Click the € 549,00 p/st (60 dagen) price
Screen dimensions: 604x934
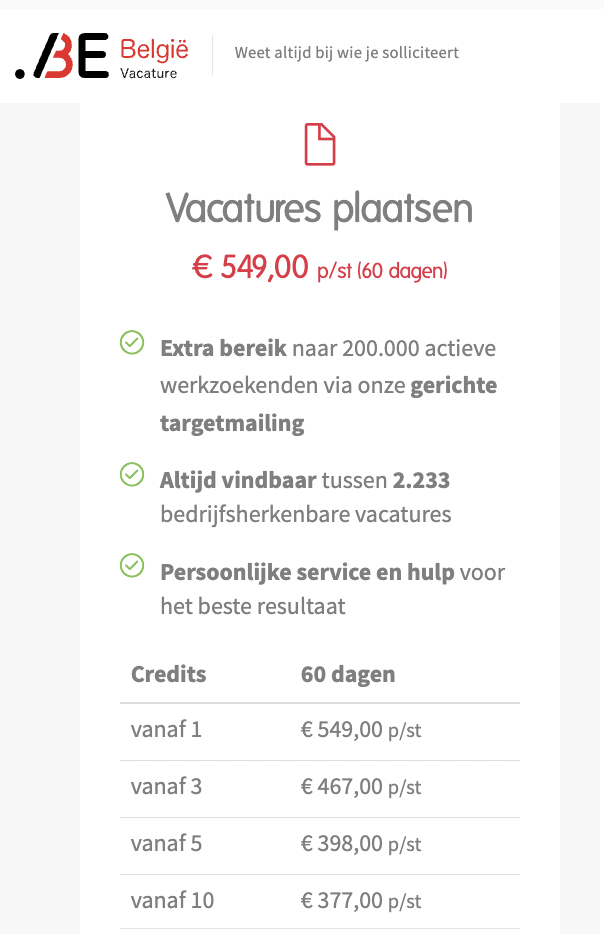pos(319,267)
